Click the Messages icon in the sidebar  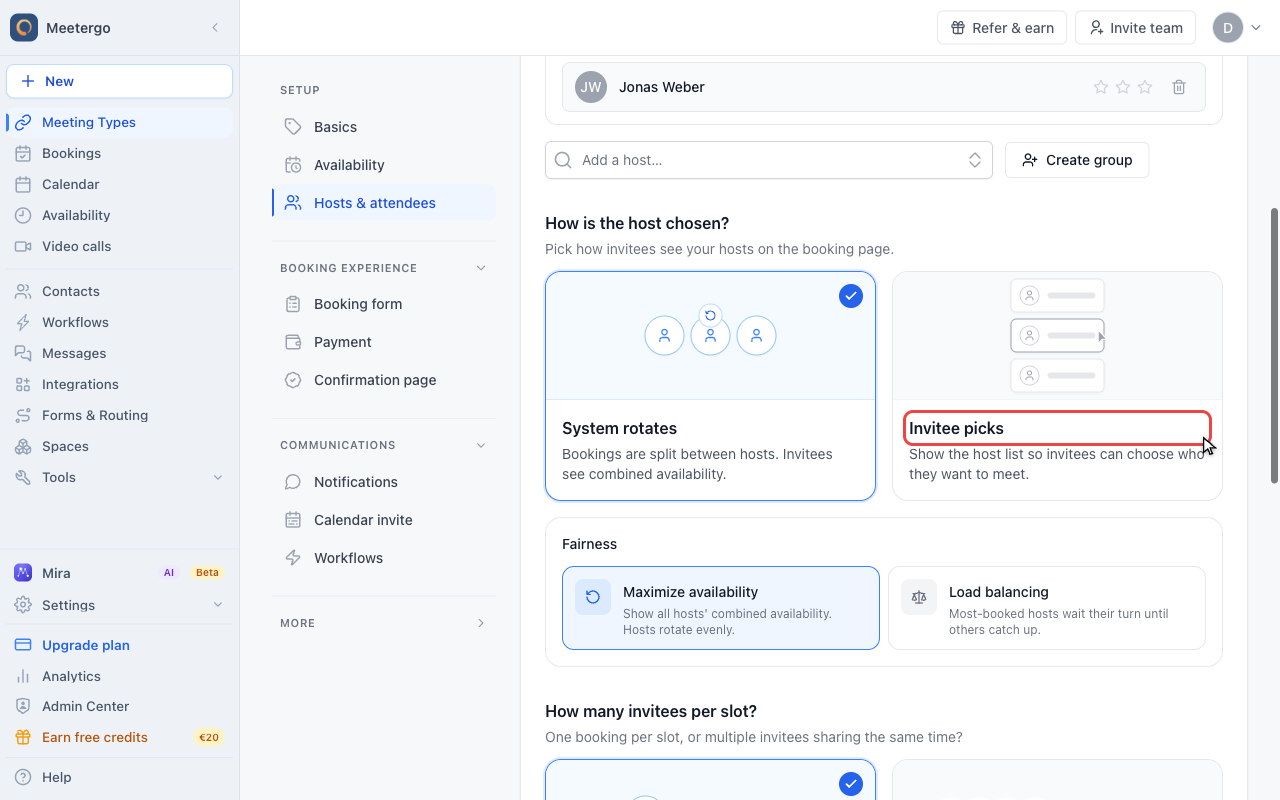23,353
